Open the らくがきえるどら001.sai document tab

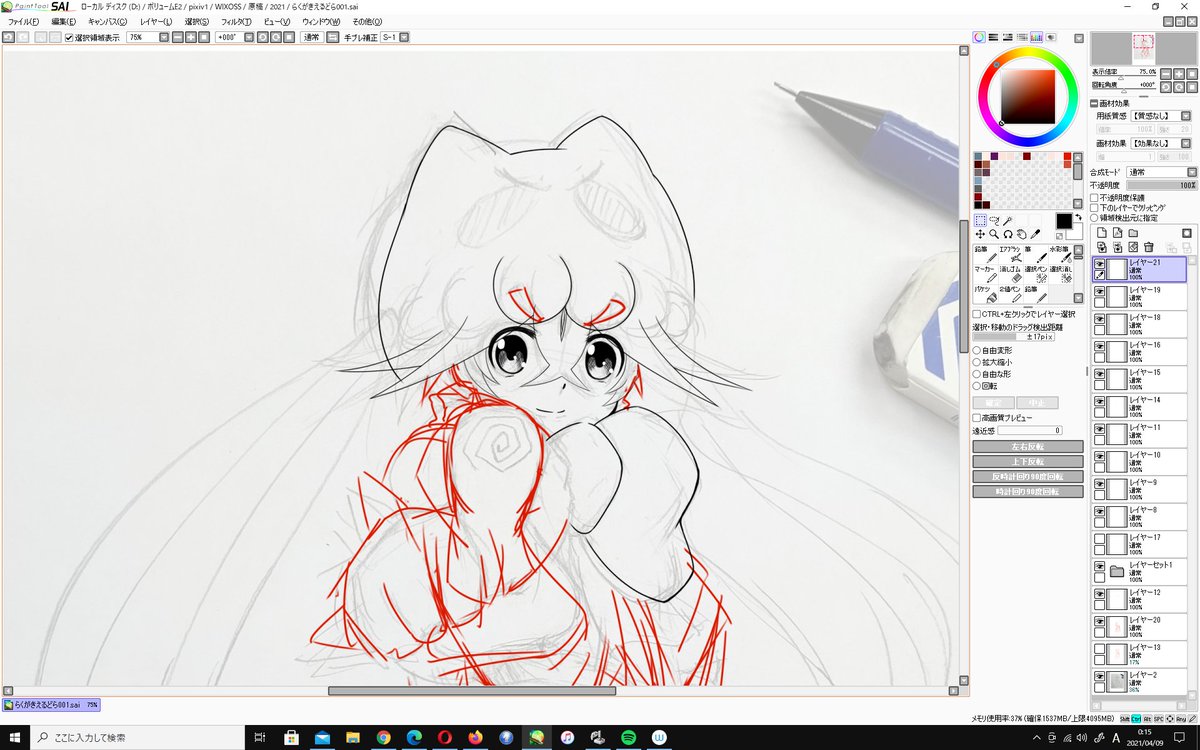tap(51, 705)
